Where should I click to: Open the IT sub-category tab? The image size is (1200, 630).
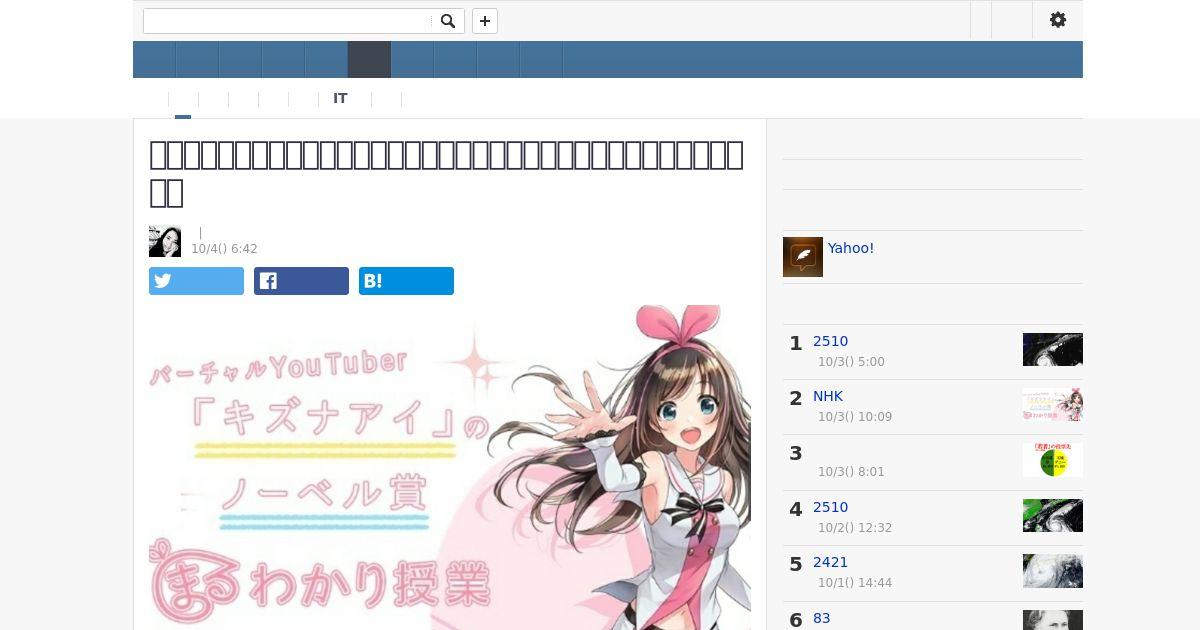tap(340, 98)
